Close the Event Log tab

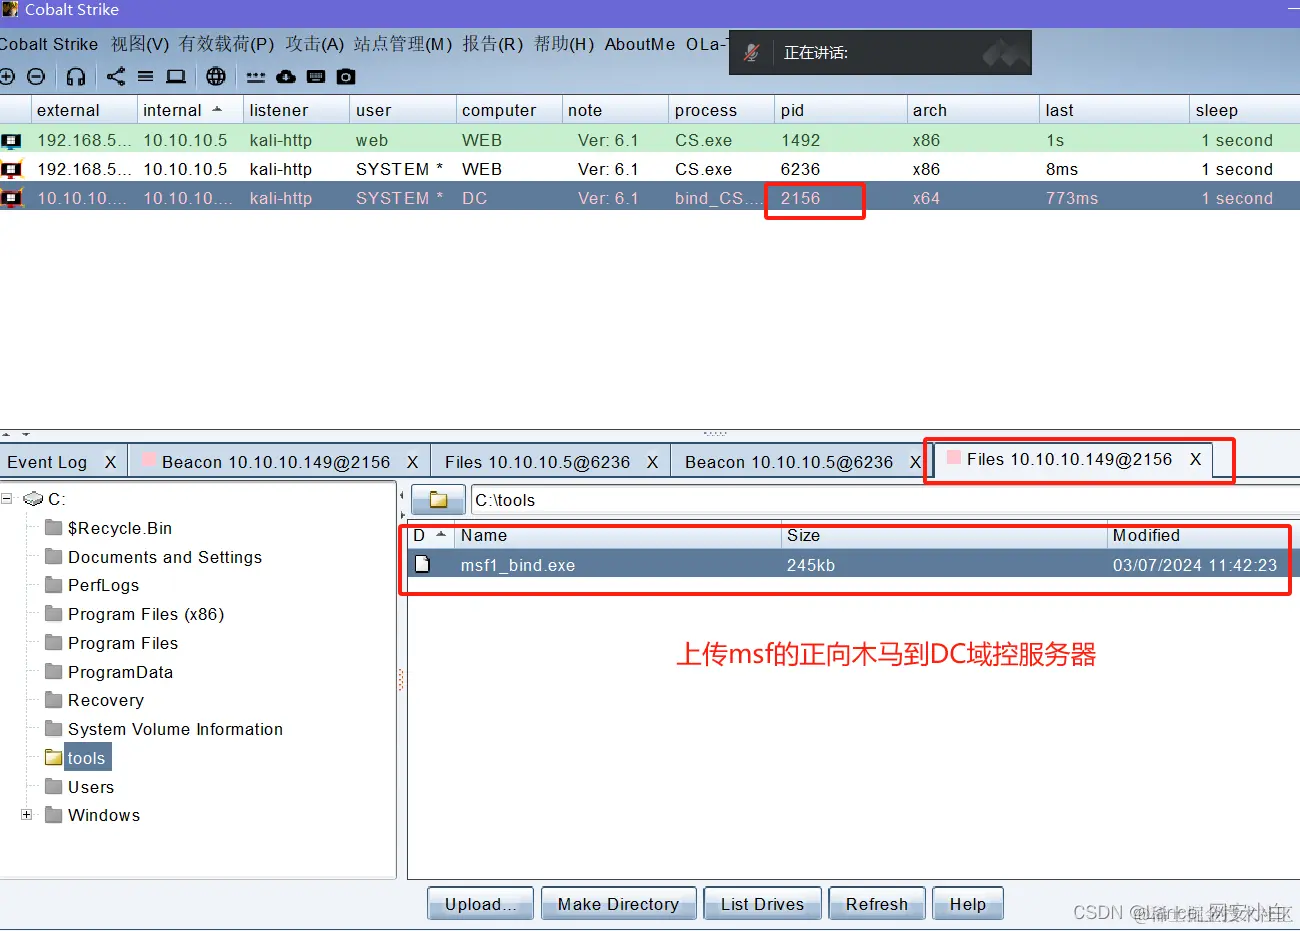[110, 462]
